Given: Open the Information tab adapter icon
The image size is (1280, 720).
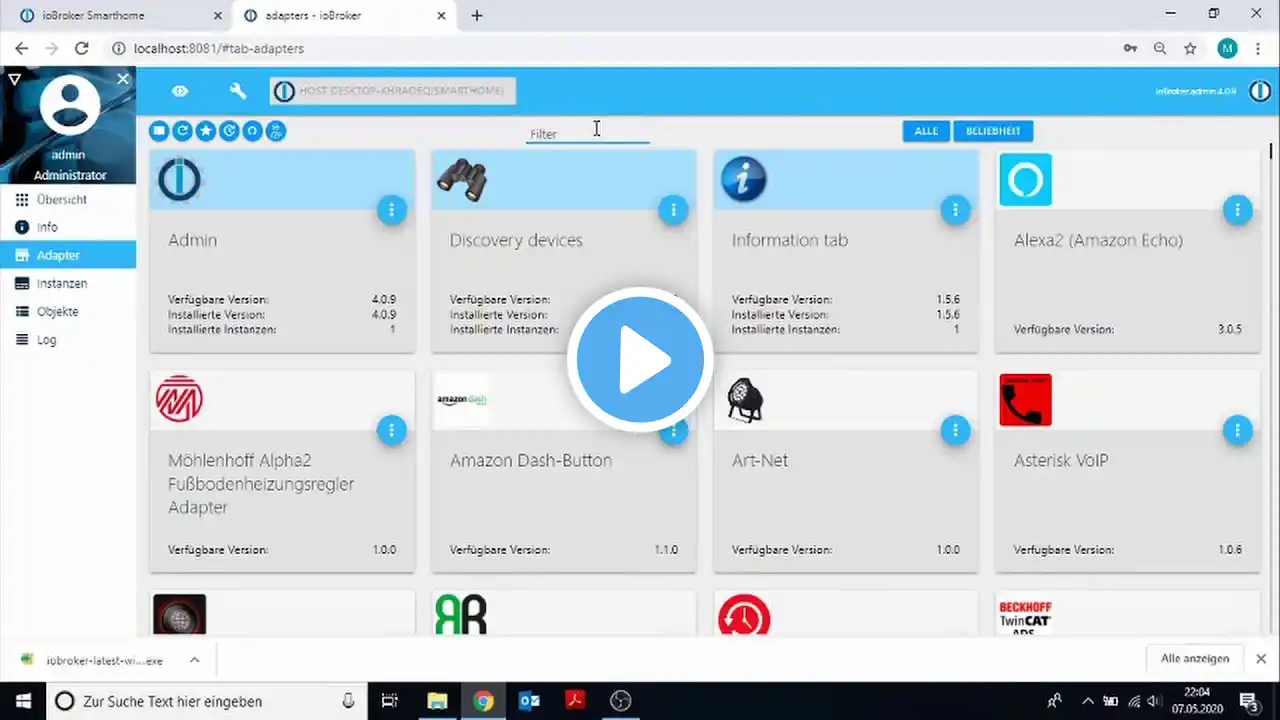Looking at the screenshot, I should 744,180.
